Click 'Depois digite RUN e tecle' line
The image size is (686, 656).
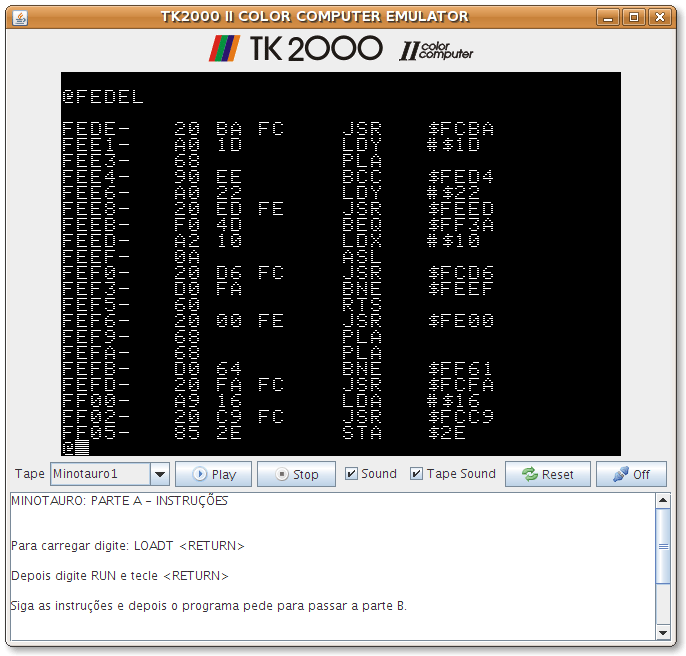pos(120,576)
